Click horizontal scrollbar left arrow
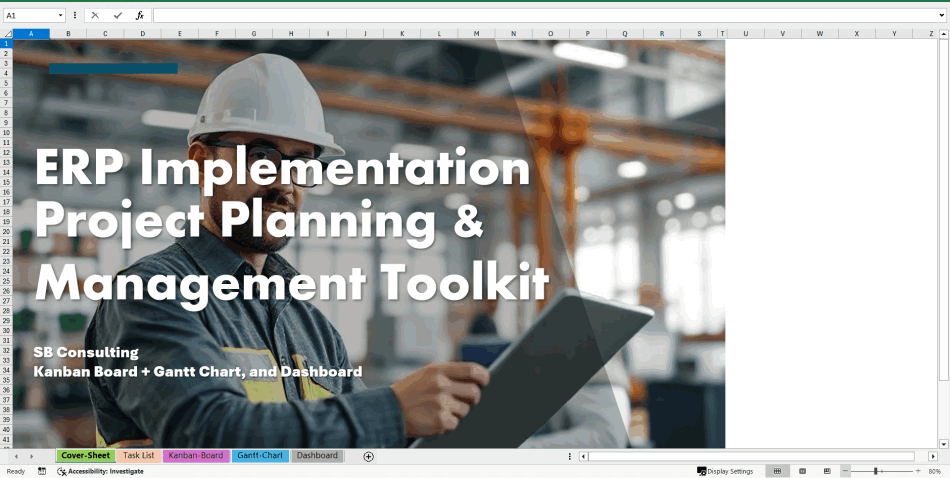 pos(583,456)
